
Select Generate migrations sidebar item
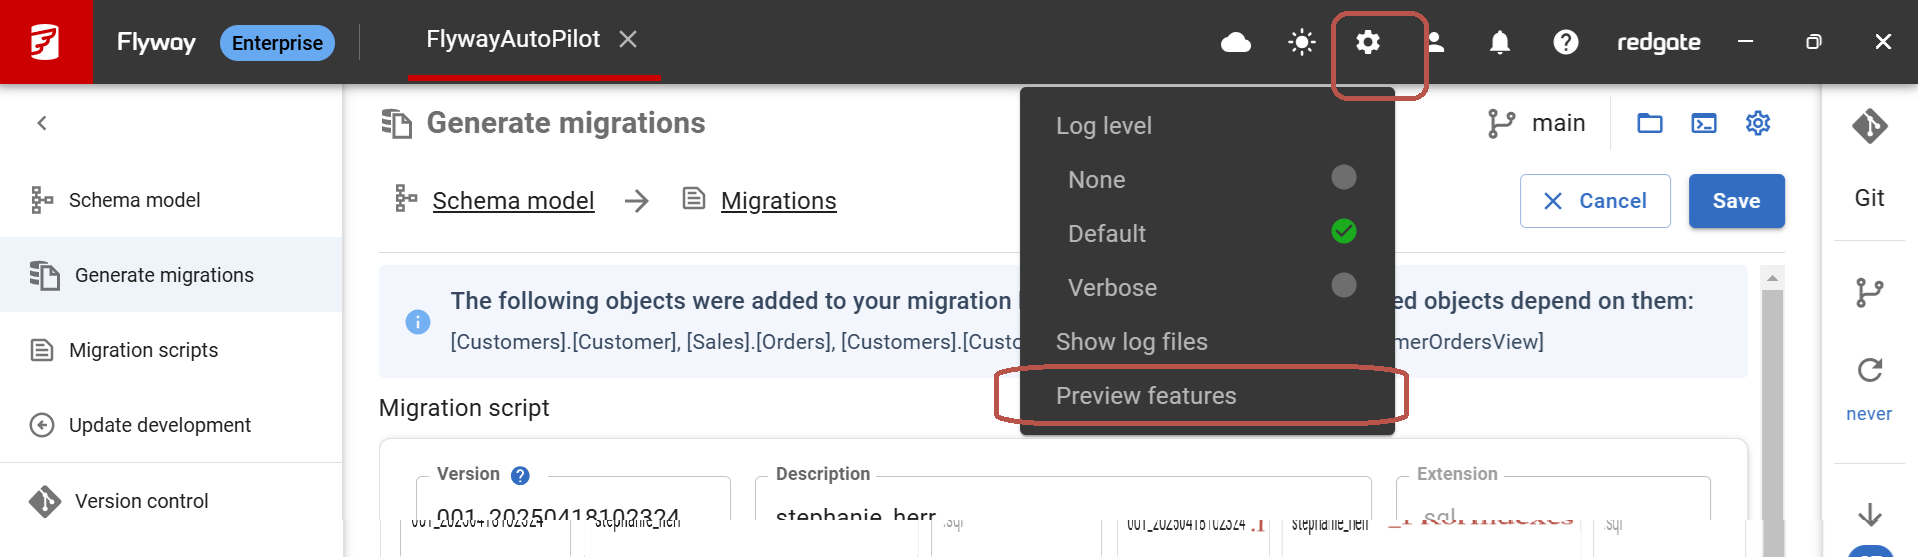tap(171, 275)
